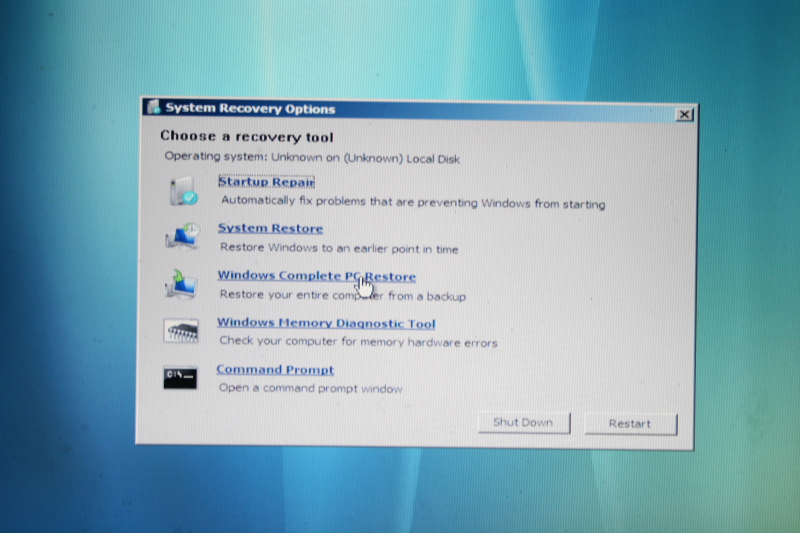
Task: Click the System Restore clock icon
Action: pyautogui.click(x=182, y=237)
